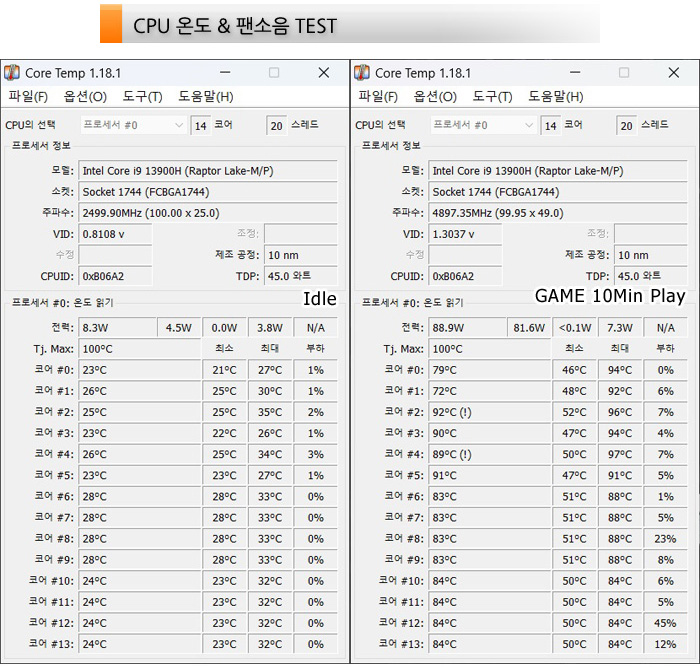Click the CPUID field in the left window
Viewport: 700px width, 667px height.
pyautogui.click(x=115, y=276)
